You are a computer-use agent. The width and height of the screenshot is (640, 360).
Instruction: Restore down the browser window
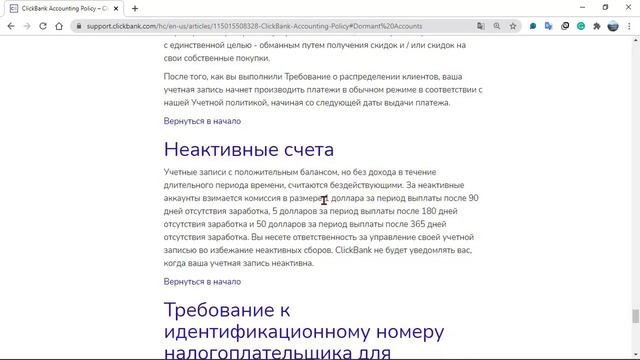[x=605, y=7]
